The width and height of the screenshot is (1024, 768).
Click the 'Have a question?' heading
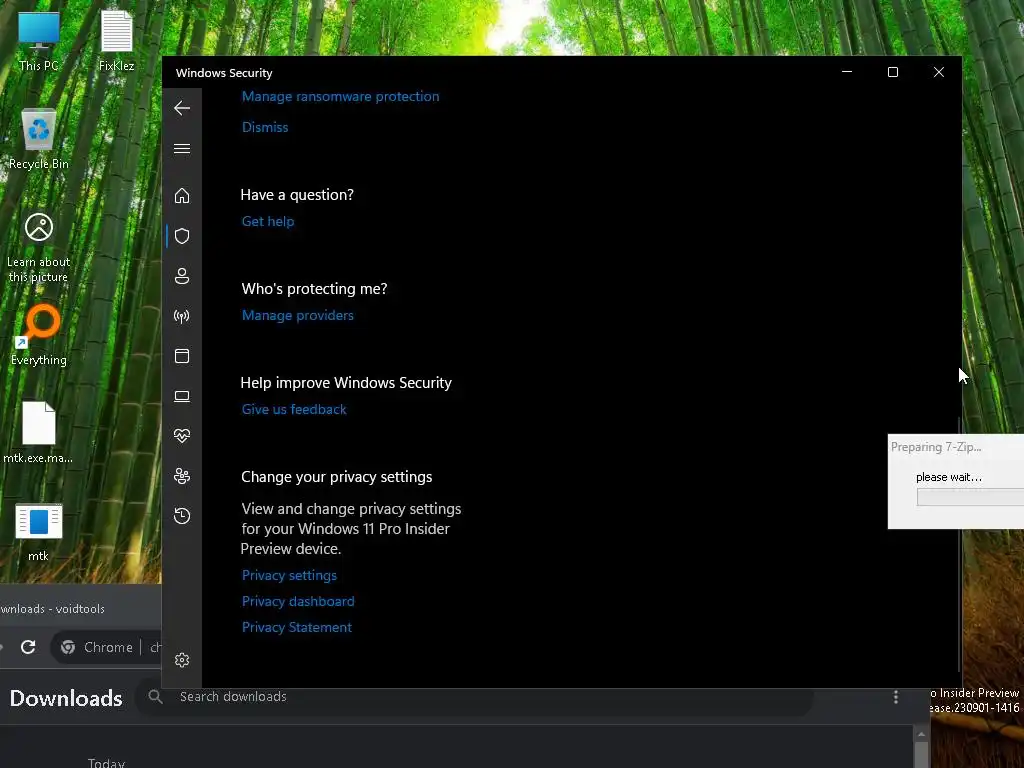point(297,195)
